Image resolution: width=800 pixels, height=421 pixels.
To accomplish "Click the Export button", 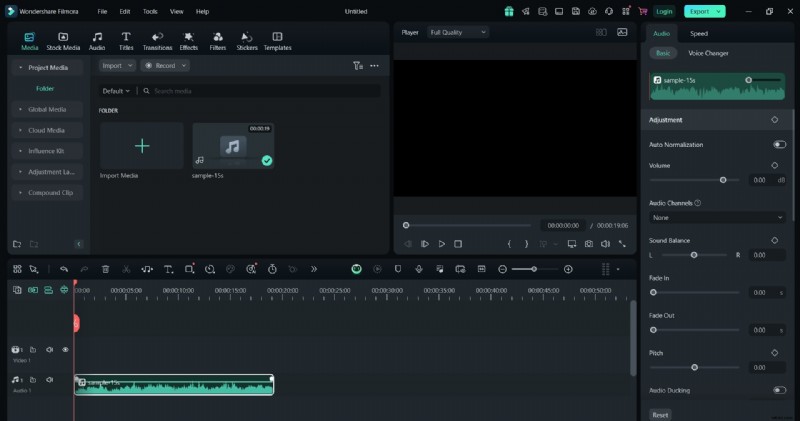I will (x=705, y=11).
